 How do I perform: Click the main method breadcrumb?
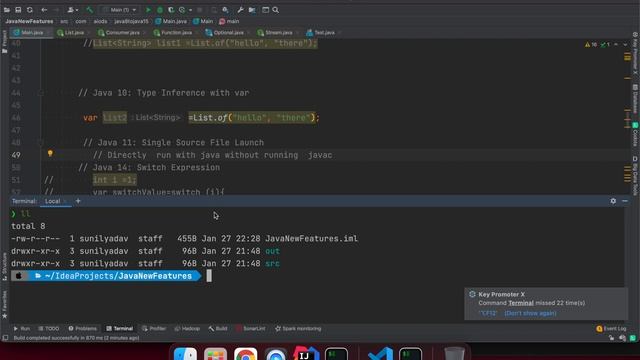pyautogui.click(x=229, y=21)
